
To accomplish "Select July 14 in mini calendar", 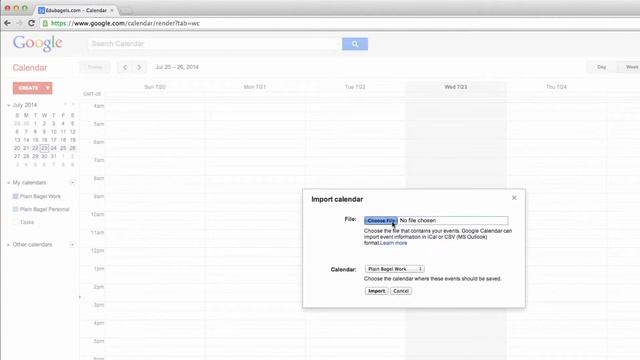I will [x=26, y=140].
